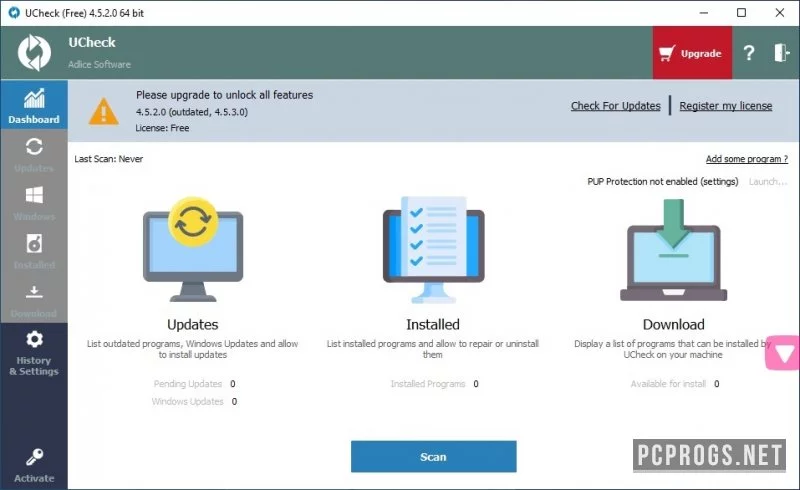Close the UCheck window

780,13
